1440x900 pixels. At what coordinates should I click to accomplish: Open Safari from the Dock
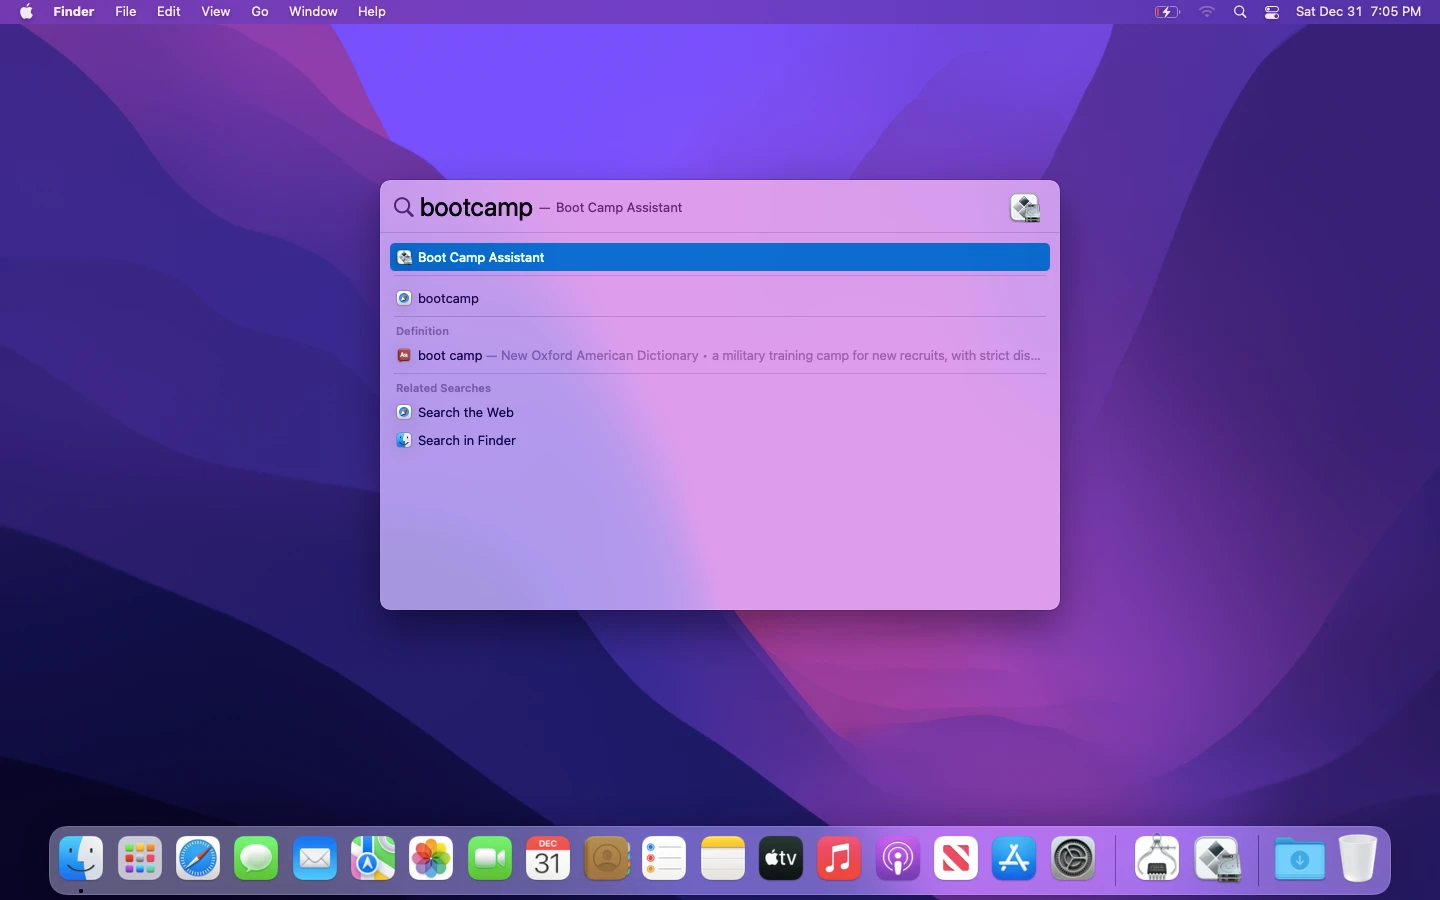click(x=198, y=858)
